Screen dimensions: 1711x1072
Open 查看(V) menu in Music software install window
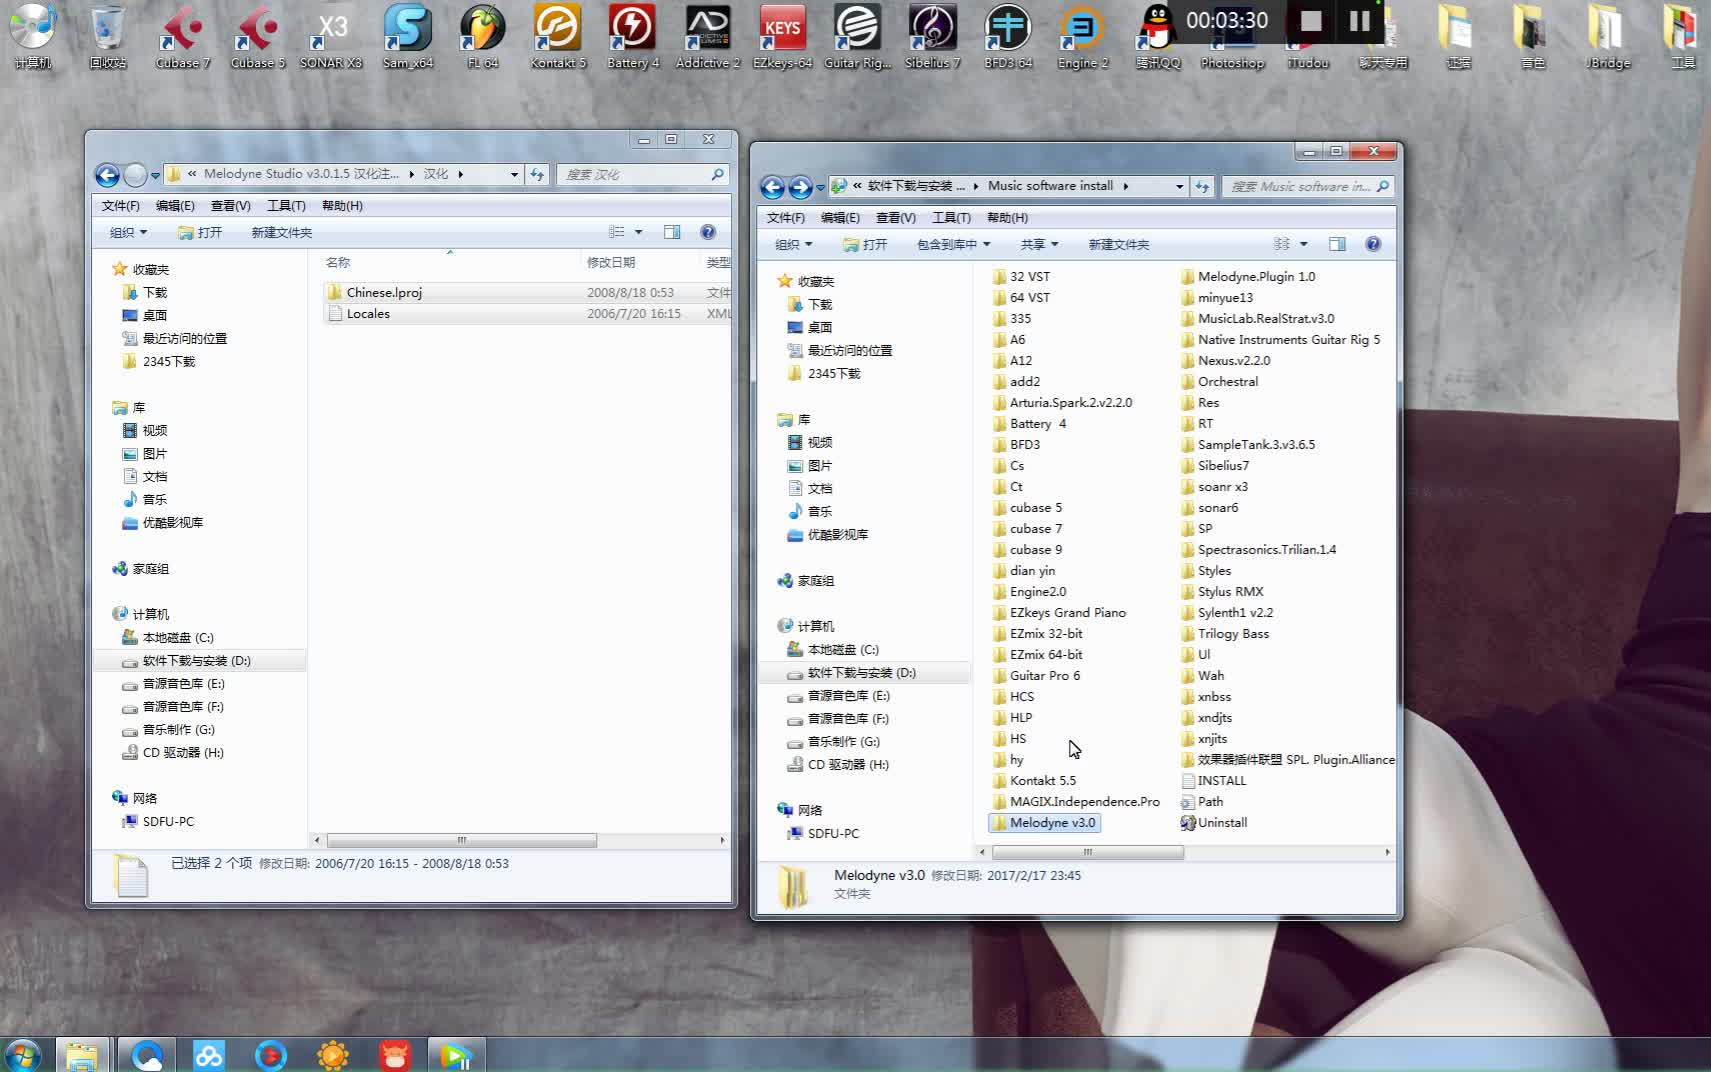895,218
